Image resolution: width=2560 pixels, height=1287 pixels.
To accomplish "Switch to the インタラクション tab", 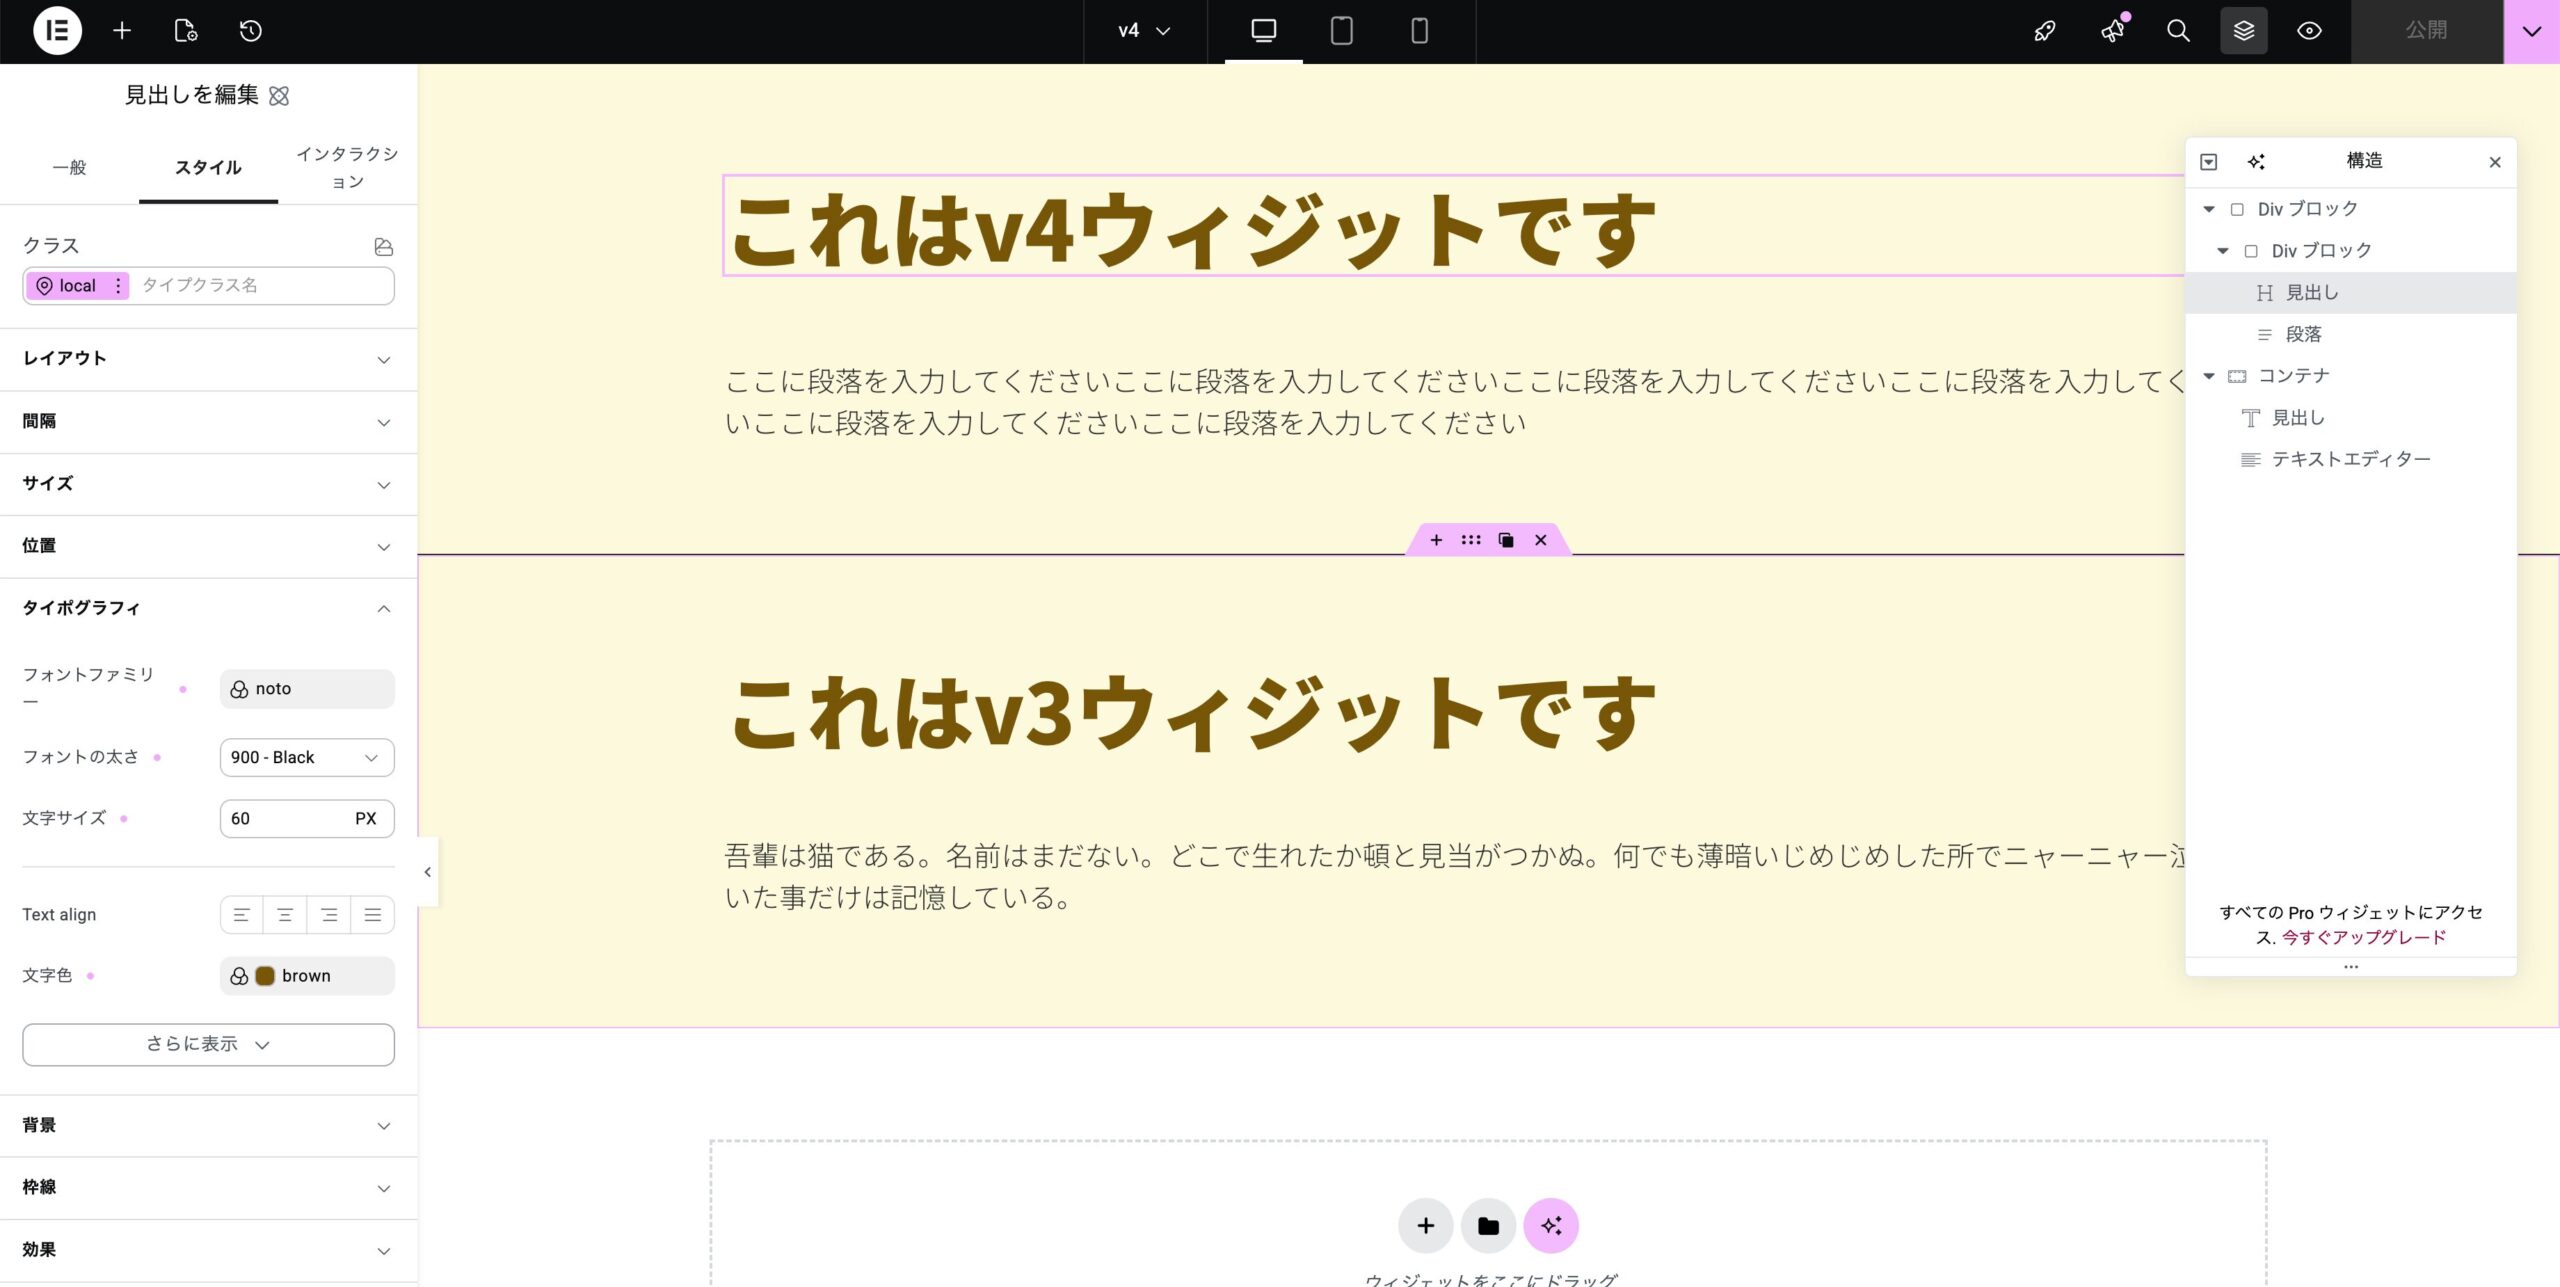I will click(346, 167).
